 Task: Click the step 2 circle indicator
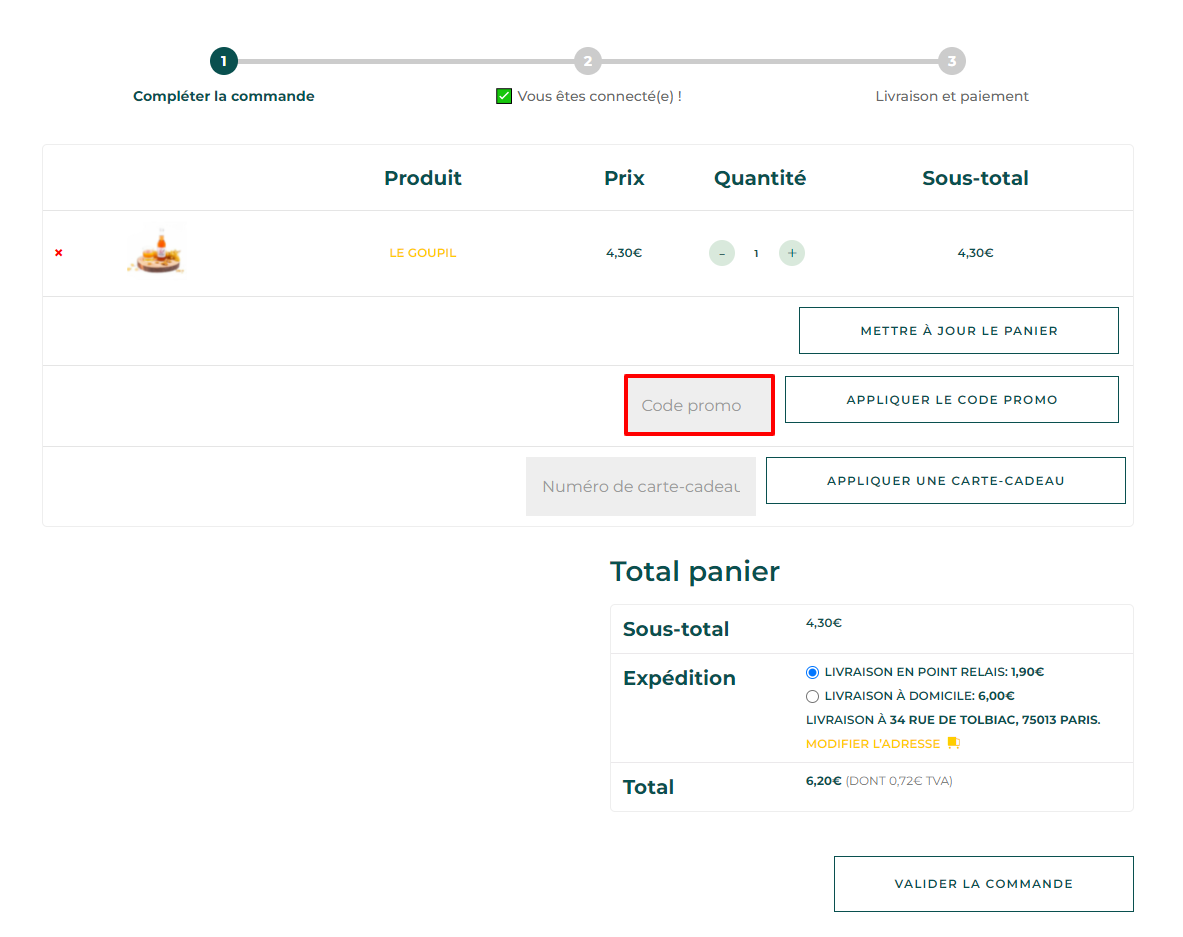(x=588, y=61)
